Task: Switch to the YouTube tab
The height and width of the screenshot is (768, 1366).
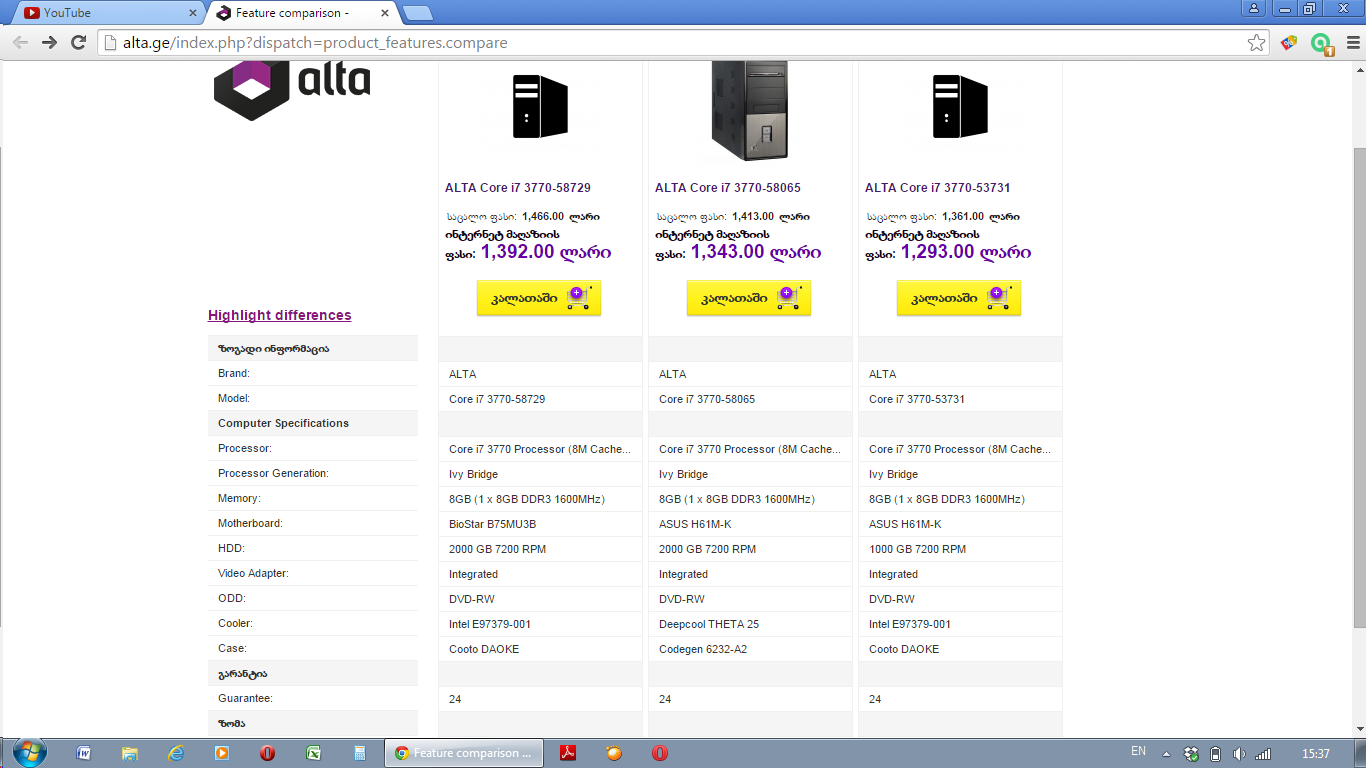Action: [x=110, y=13]
